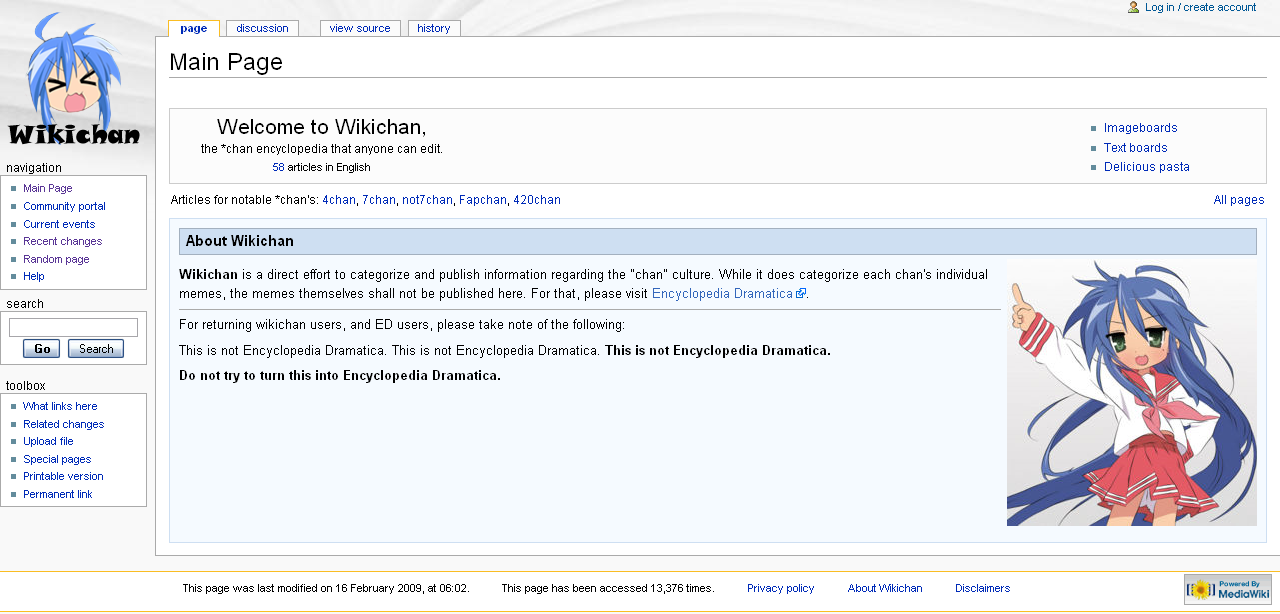Open the 4chan article link
This screenshot has width=1280, height=614.
338,200
